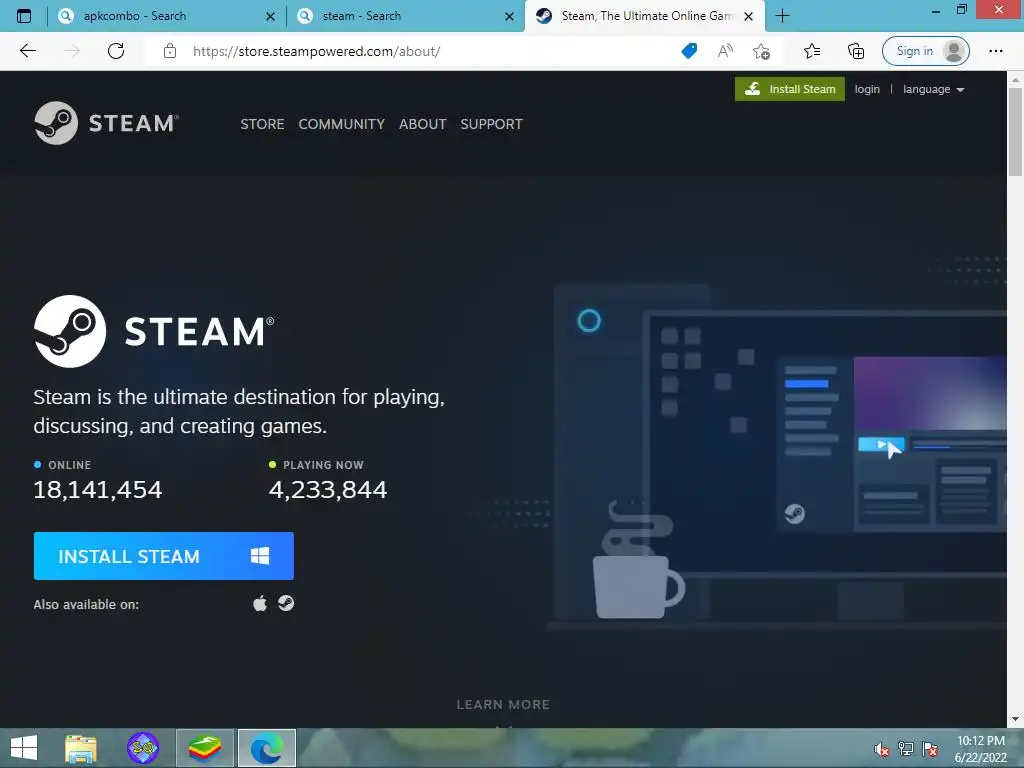Viewport: 1024px width, 768px height.
Task: Switch to the apkcombo - Search tab
Action: [x=167, y=16]
